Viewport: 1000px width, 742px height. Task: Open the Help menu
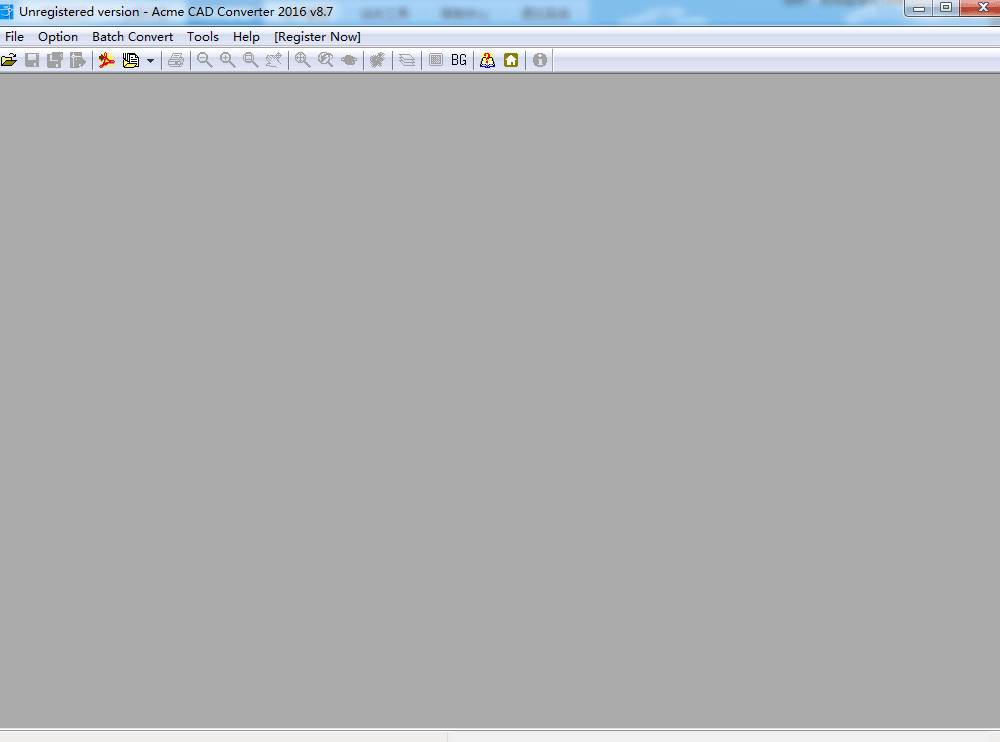pyautogui.click(x=246, y=36)
